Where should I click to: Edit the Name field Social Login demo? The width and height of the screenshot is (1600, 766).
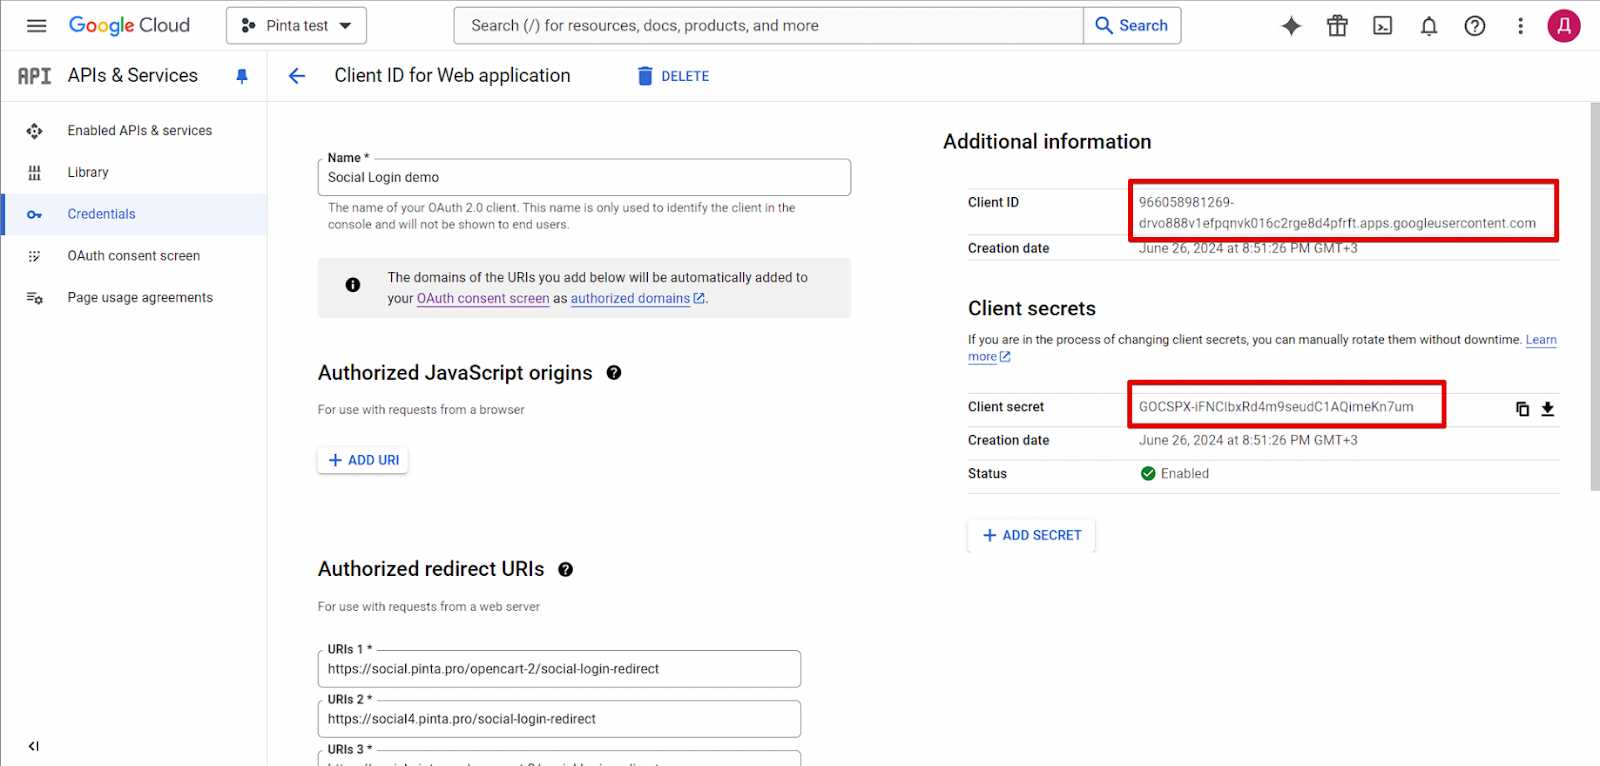(584, 177)
